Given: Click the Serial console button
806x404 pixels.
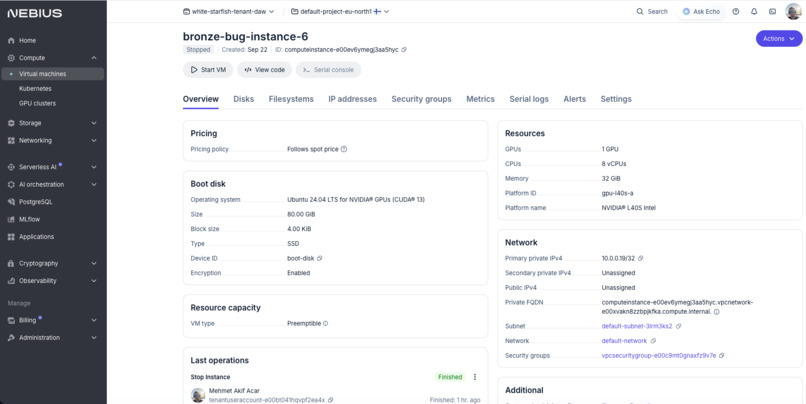Looking at the screenshot, I should coord(328,70).
